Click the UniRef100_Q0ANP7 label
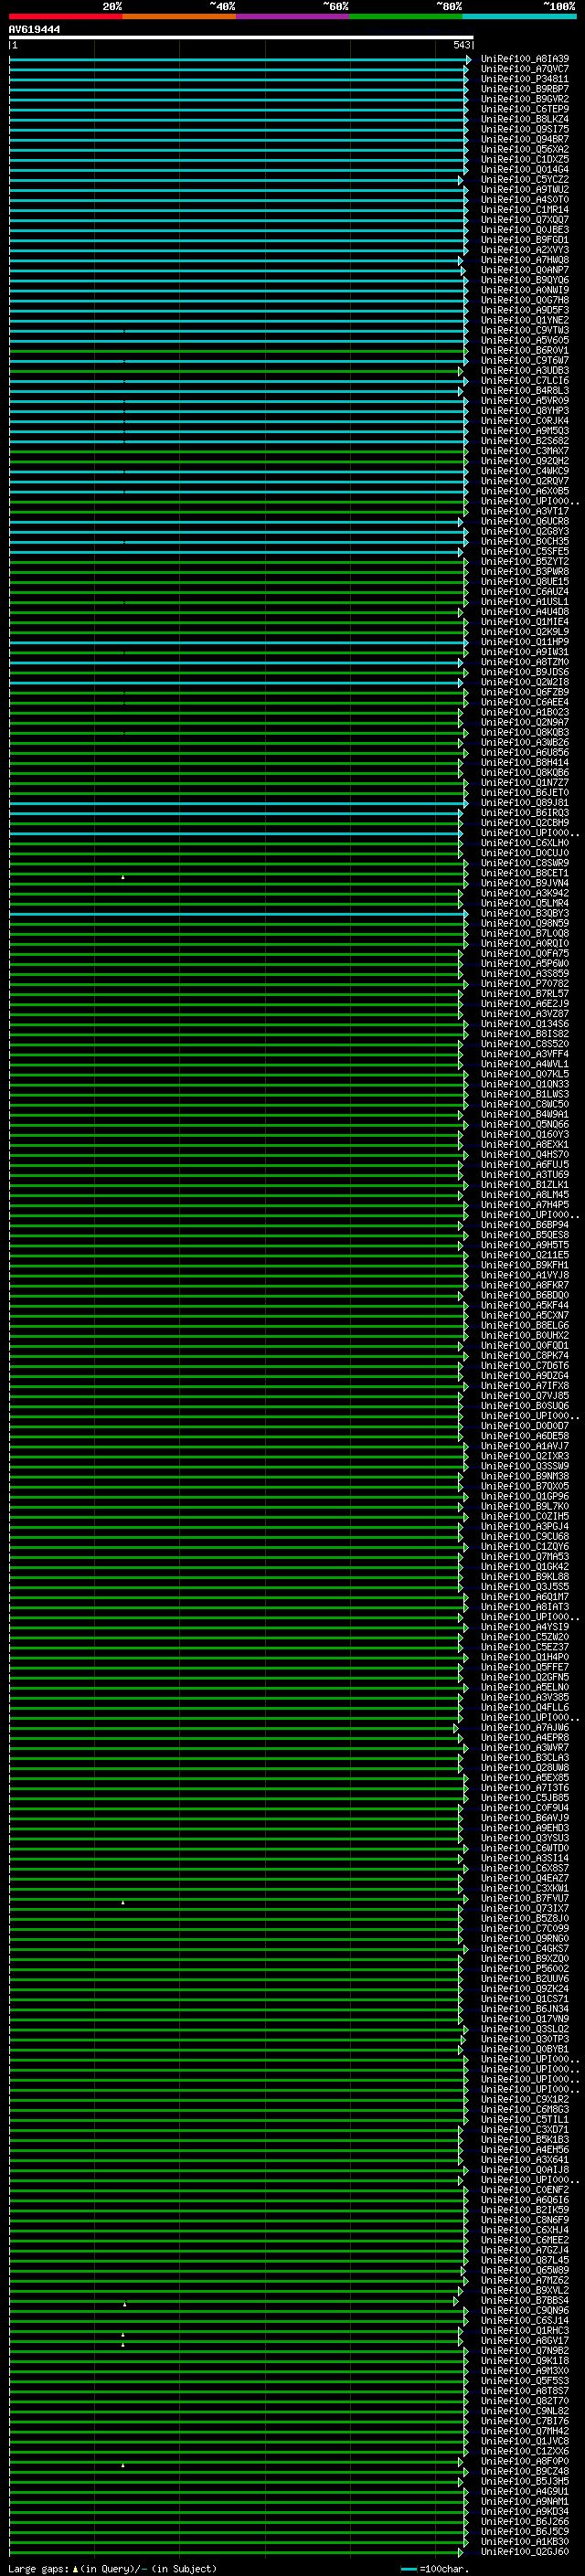585x2576 pixels. (x=525, y=270)
